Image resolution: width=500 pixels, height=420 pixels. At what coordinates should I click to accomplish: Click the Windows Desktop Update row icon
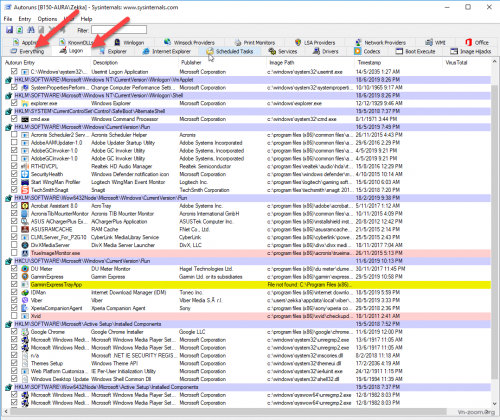point(25,379)
